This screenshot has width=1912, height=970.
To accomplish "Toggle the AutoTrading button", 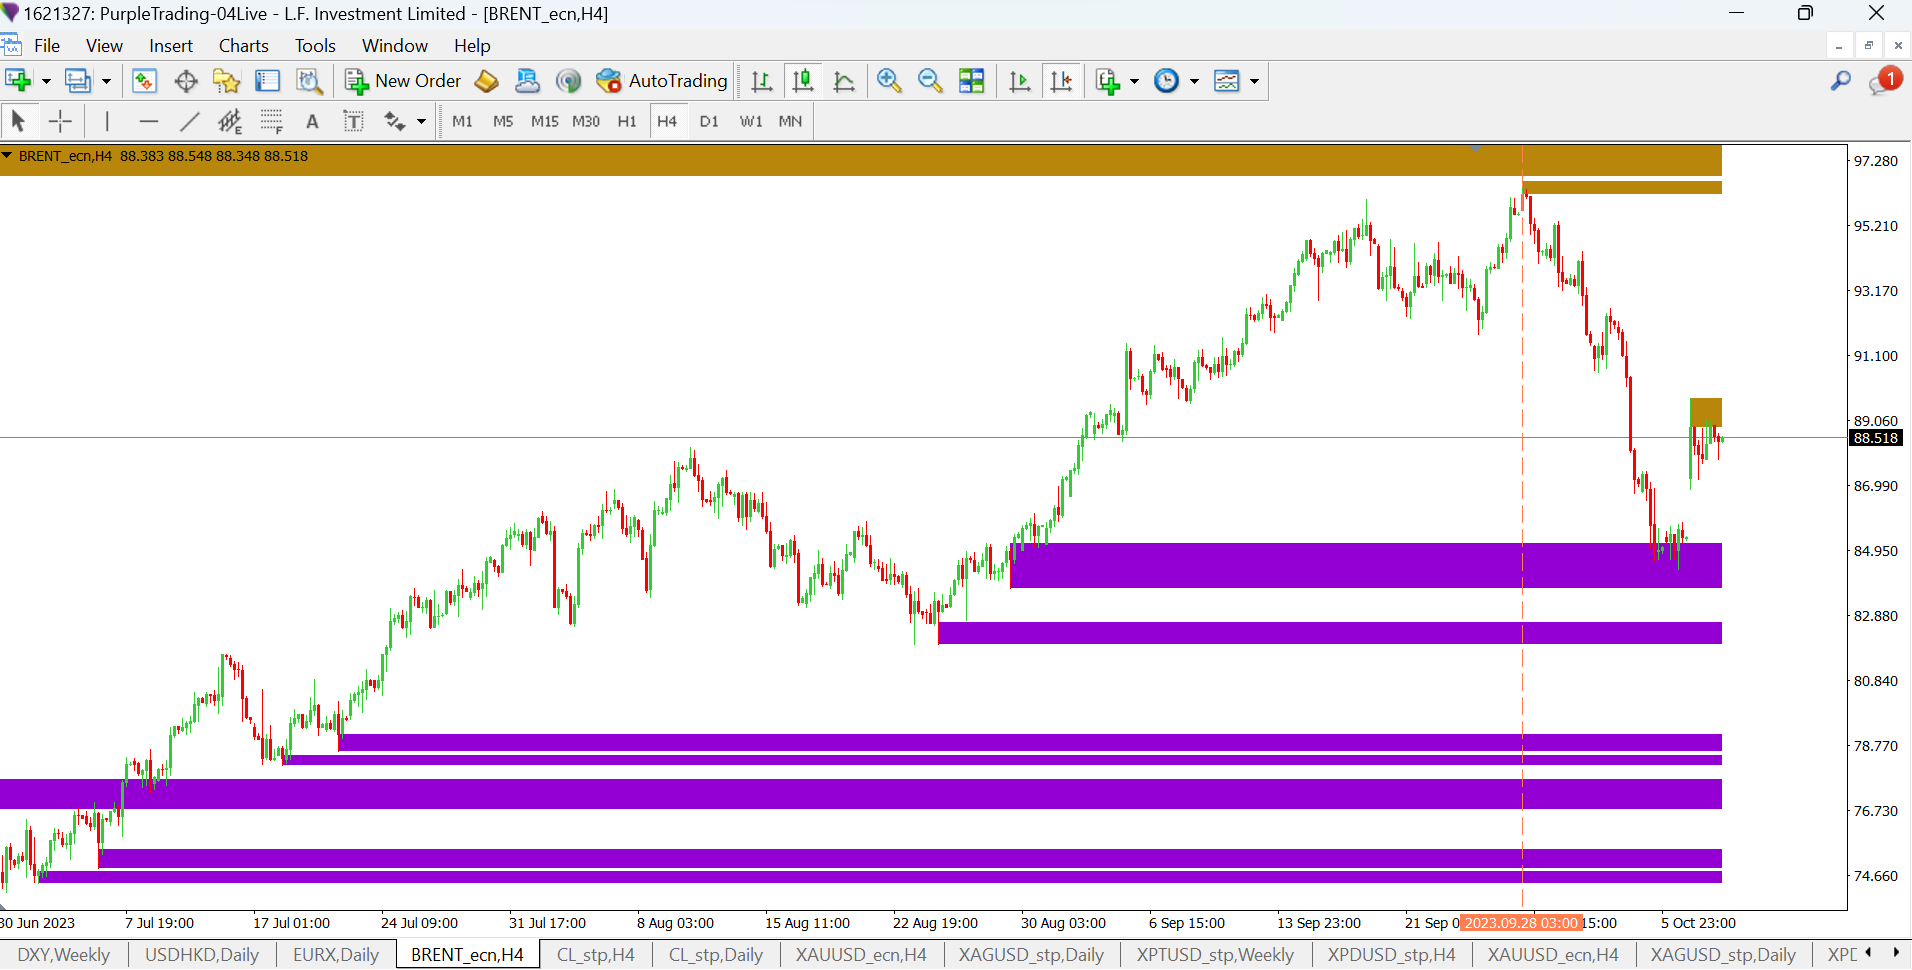I will click(662, 81).
